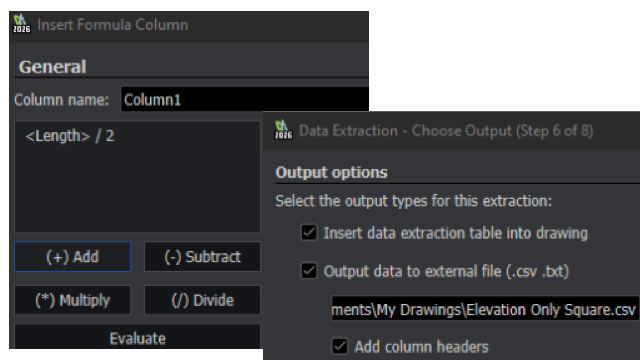Toggle Insert data extraction table into drawing

tap(309, 233)
